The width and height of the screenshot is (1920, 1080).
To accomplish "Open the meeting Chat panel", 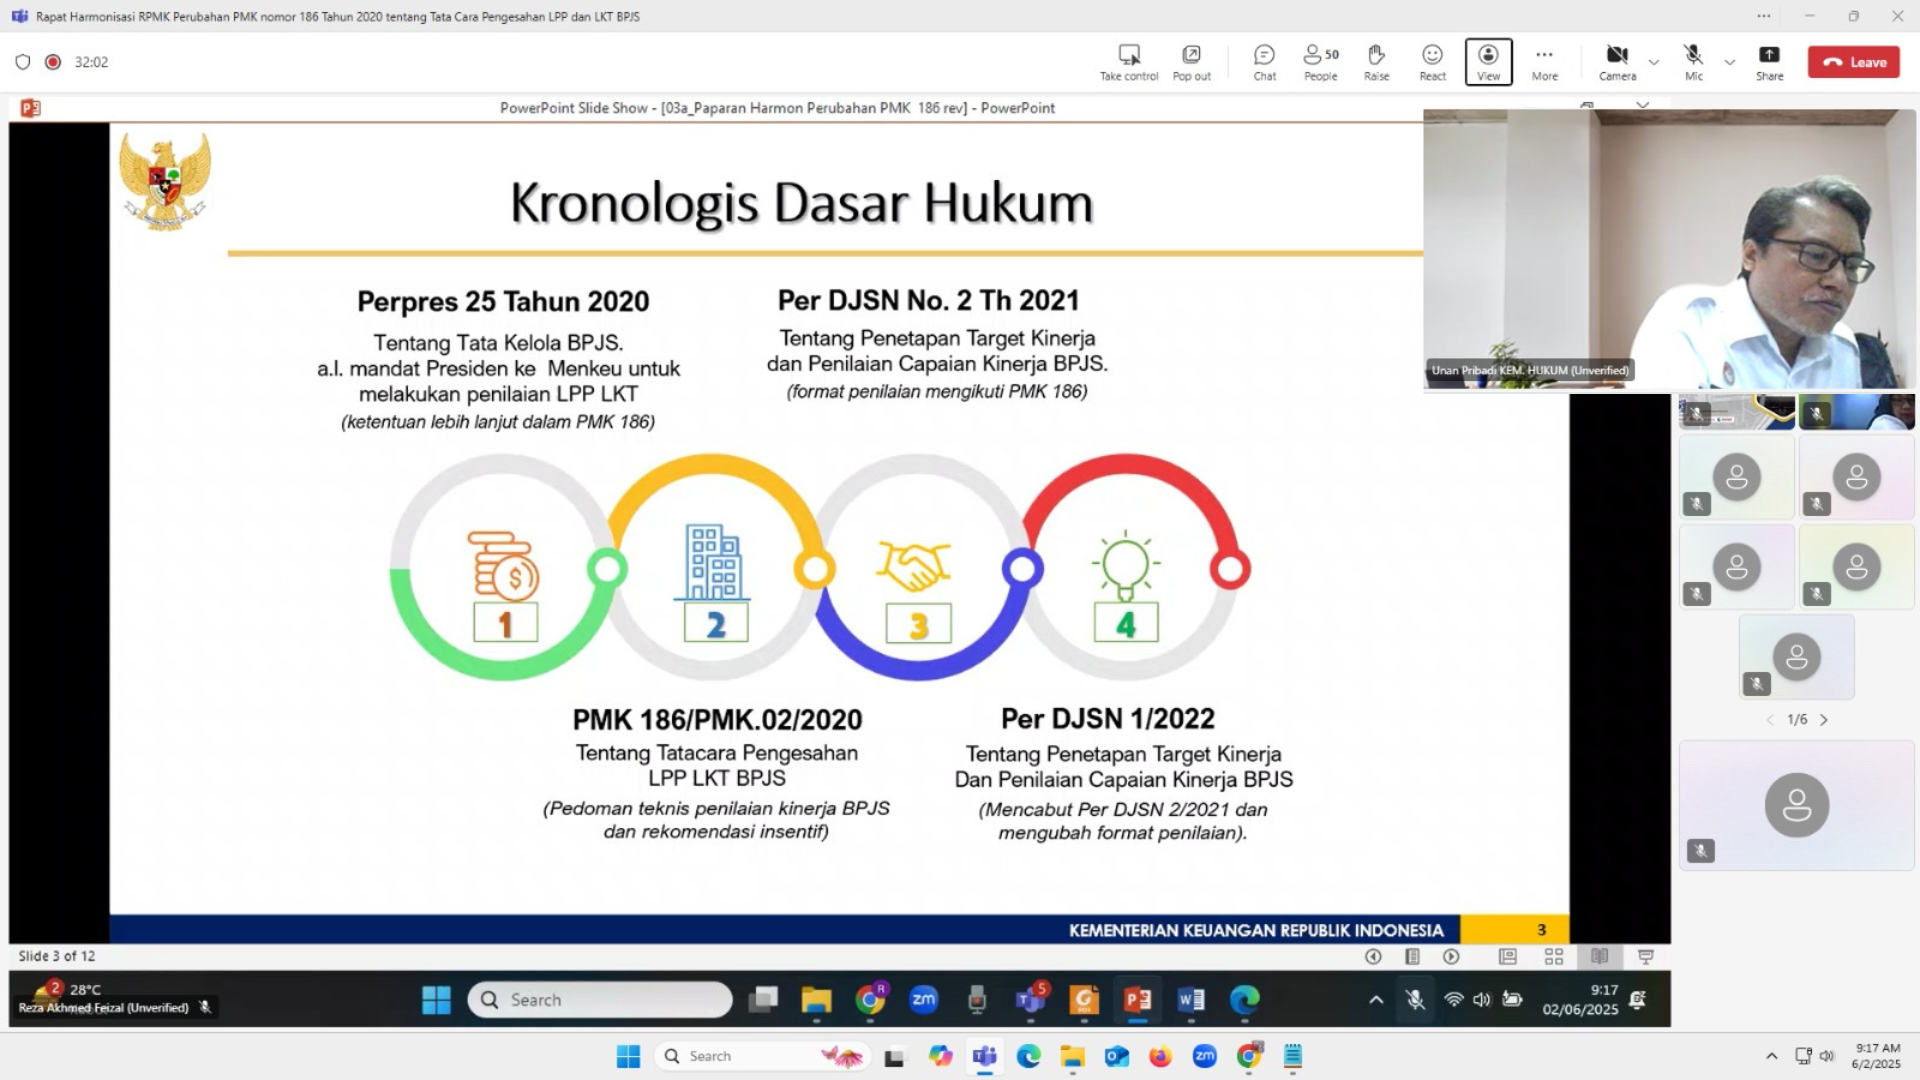I will (1264, 62).
